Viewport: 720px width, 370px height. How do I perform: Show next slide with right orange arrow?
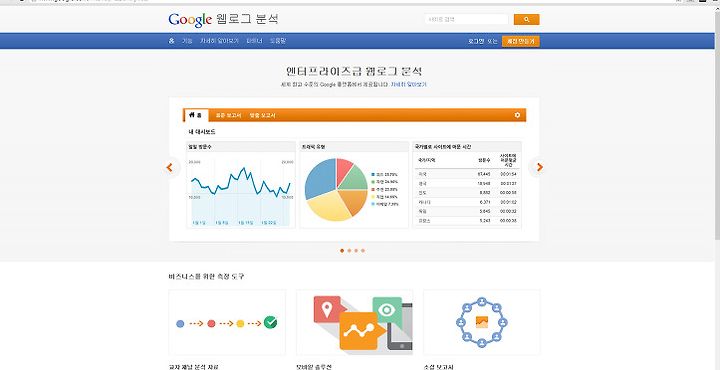[x=540, y=167]
